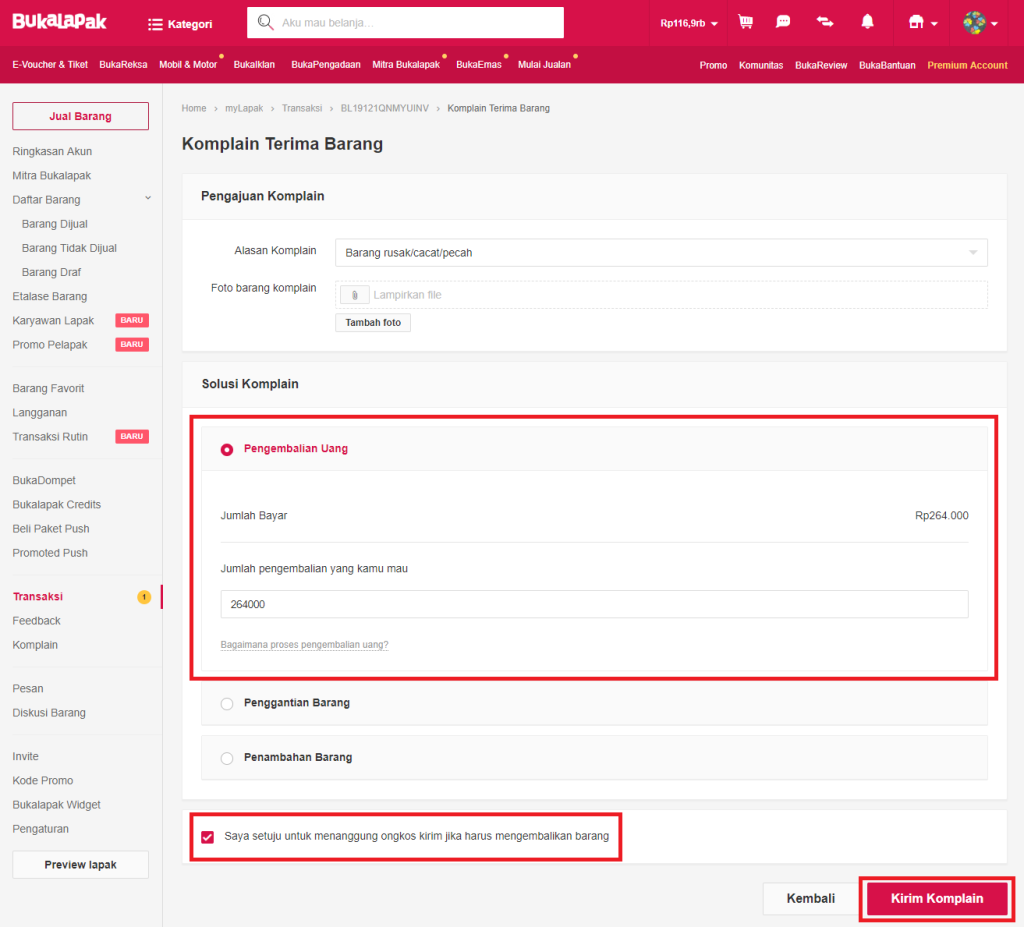This screenshot has height=927, width=1024.
Task: Open Mitra Bukalapak in top navigation
Action: (x=406, y=65)
